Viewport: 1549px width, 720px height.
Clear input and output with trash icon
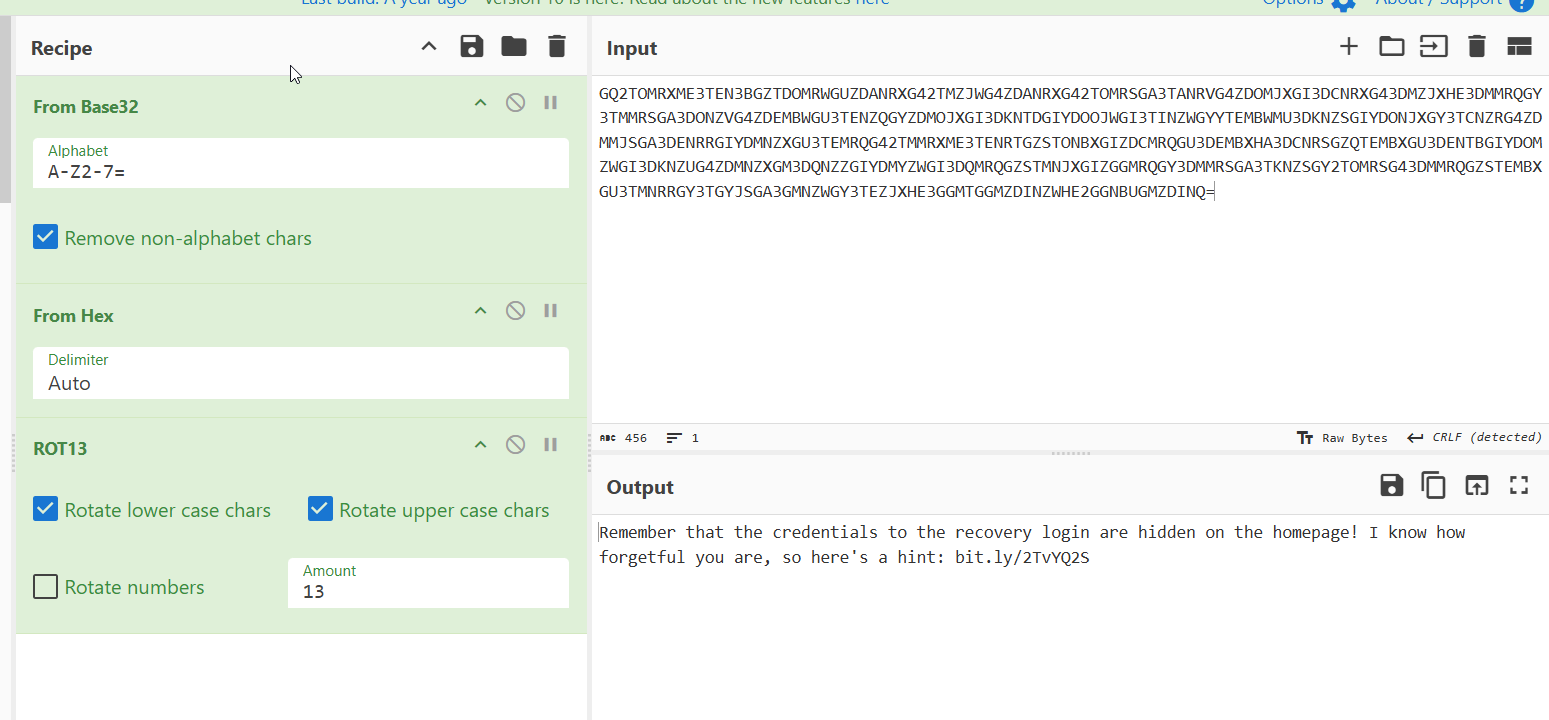click(1477, 47)
